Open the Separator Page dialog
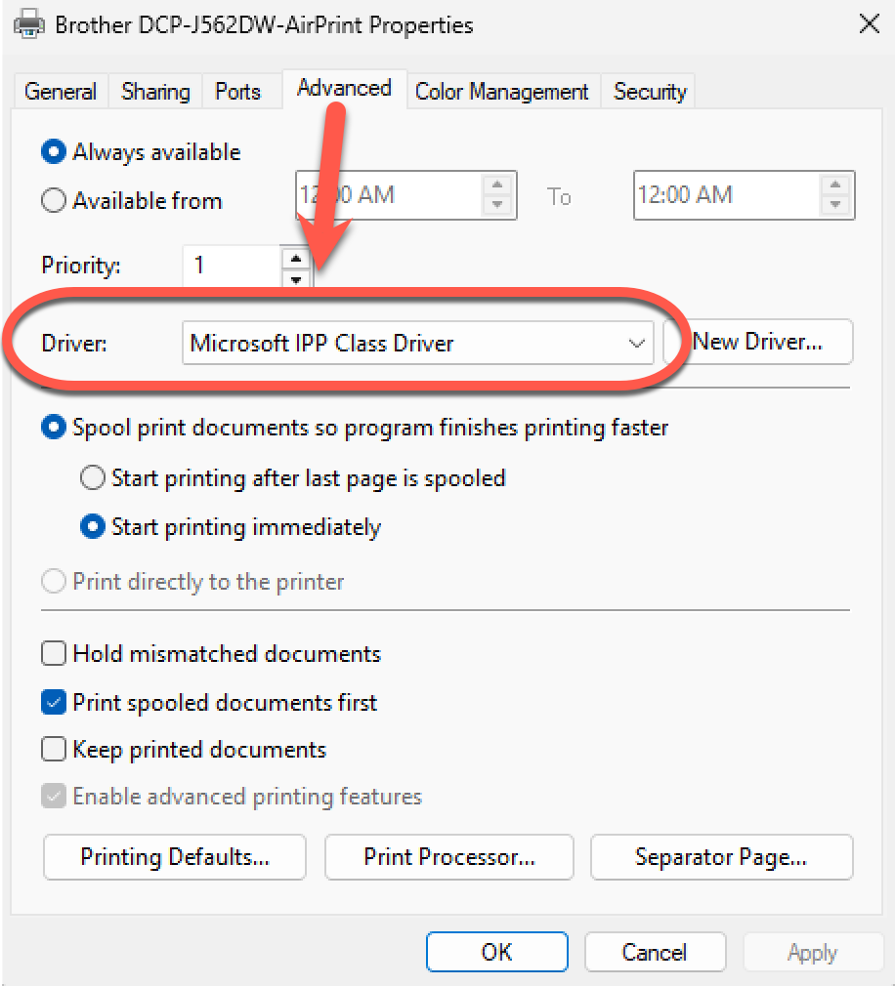 [x=721, y=857]
